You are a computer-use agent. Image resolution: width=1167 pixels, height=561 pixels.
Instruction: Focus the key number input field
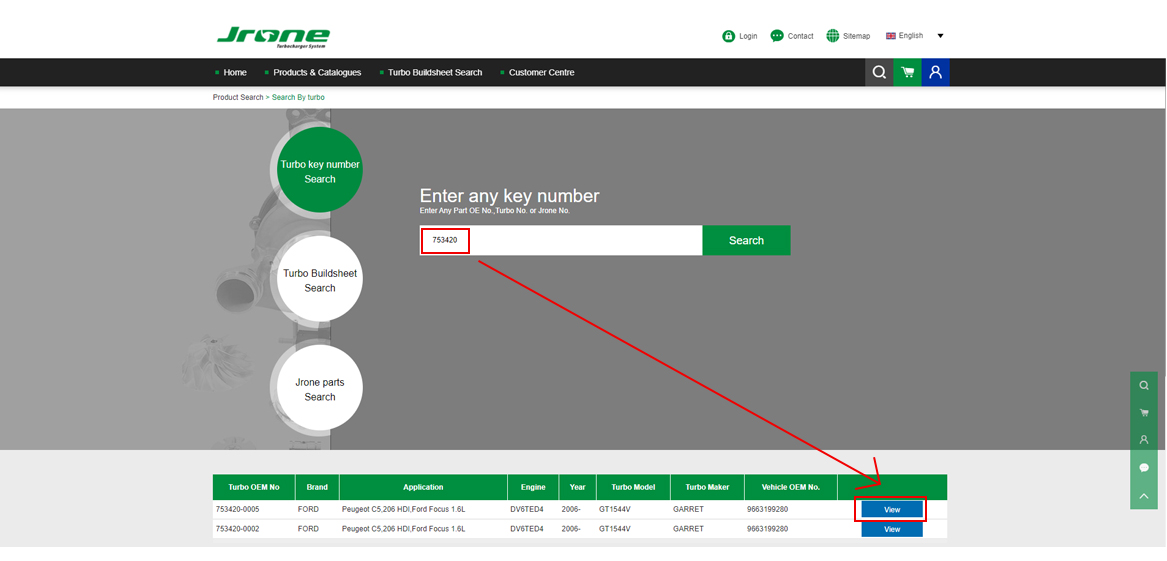pyautogui.click(x=561, y=240)
